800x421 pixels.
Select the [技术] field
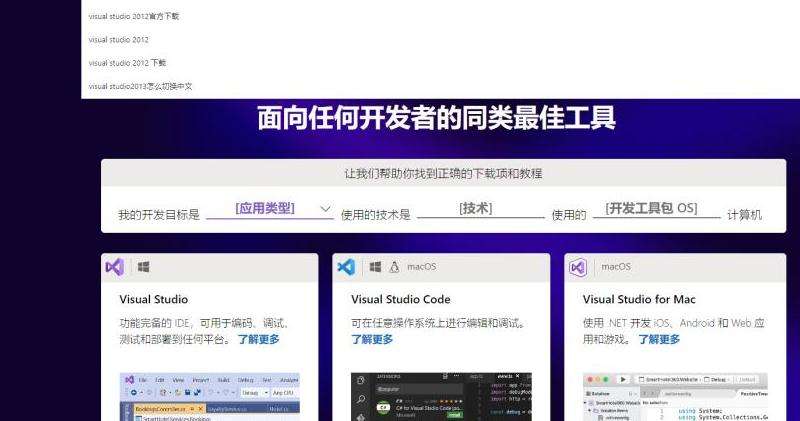[481, 209]
